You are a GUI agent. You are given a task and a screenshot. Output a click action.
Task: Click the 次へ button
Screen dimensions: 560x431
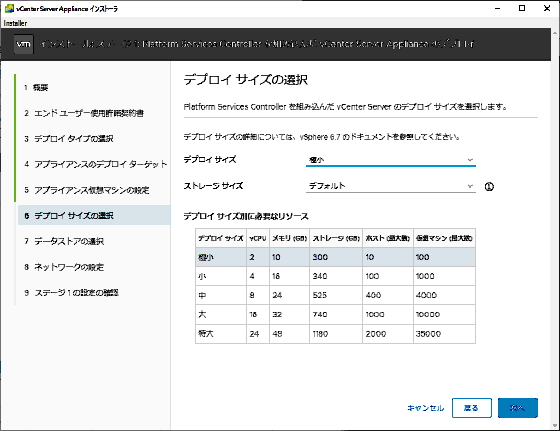pyautogui.click(x=518, y=408)
